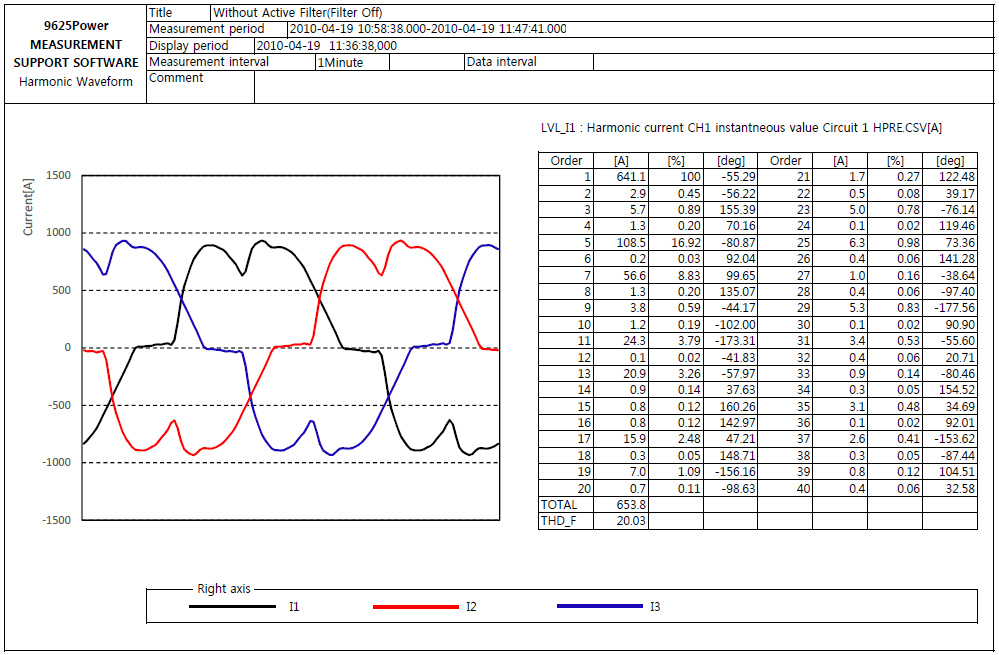Click the LVL_I1 harmonic current table caption
The image size is (999, 655).
(x=740, y=128)
